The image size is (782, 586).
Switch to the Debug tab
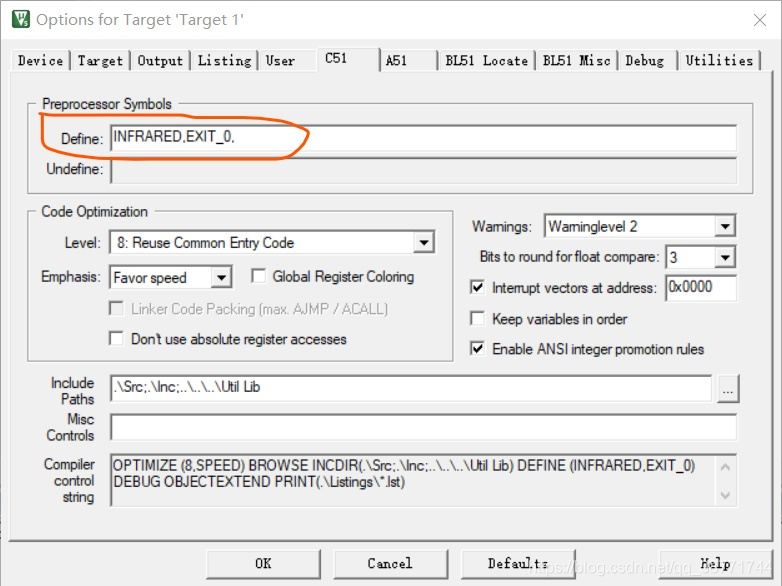tap(645, 61)
